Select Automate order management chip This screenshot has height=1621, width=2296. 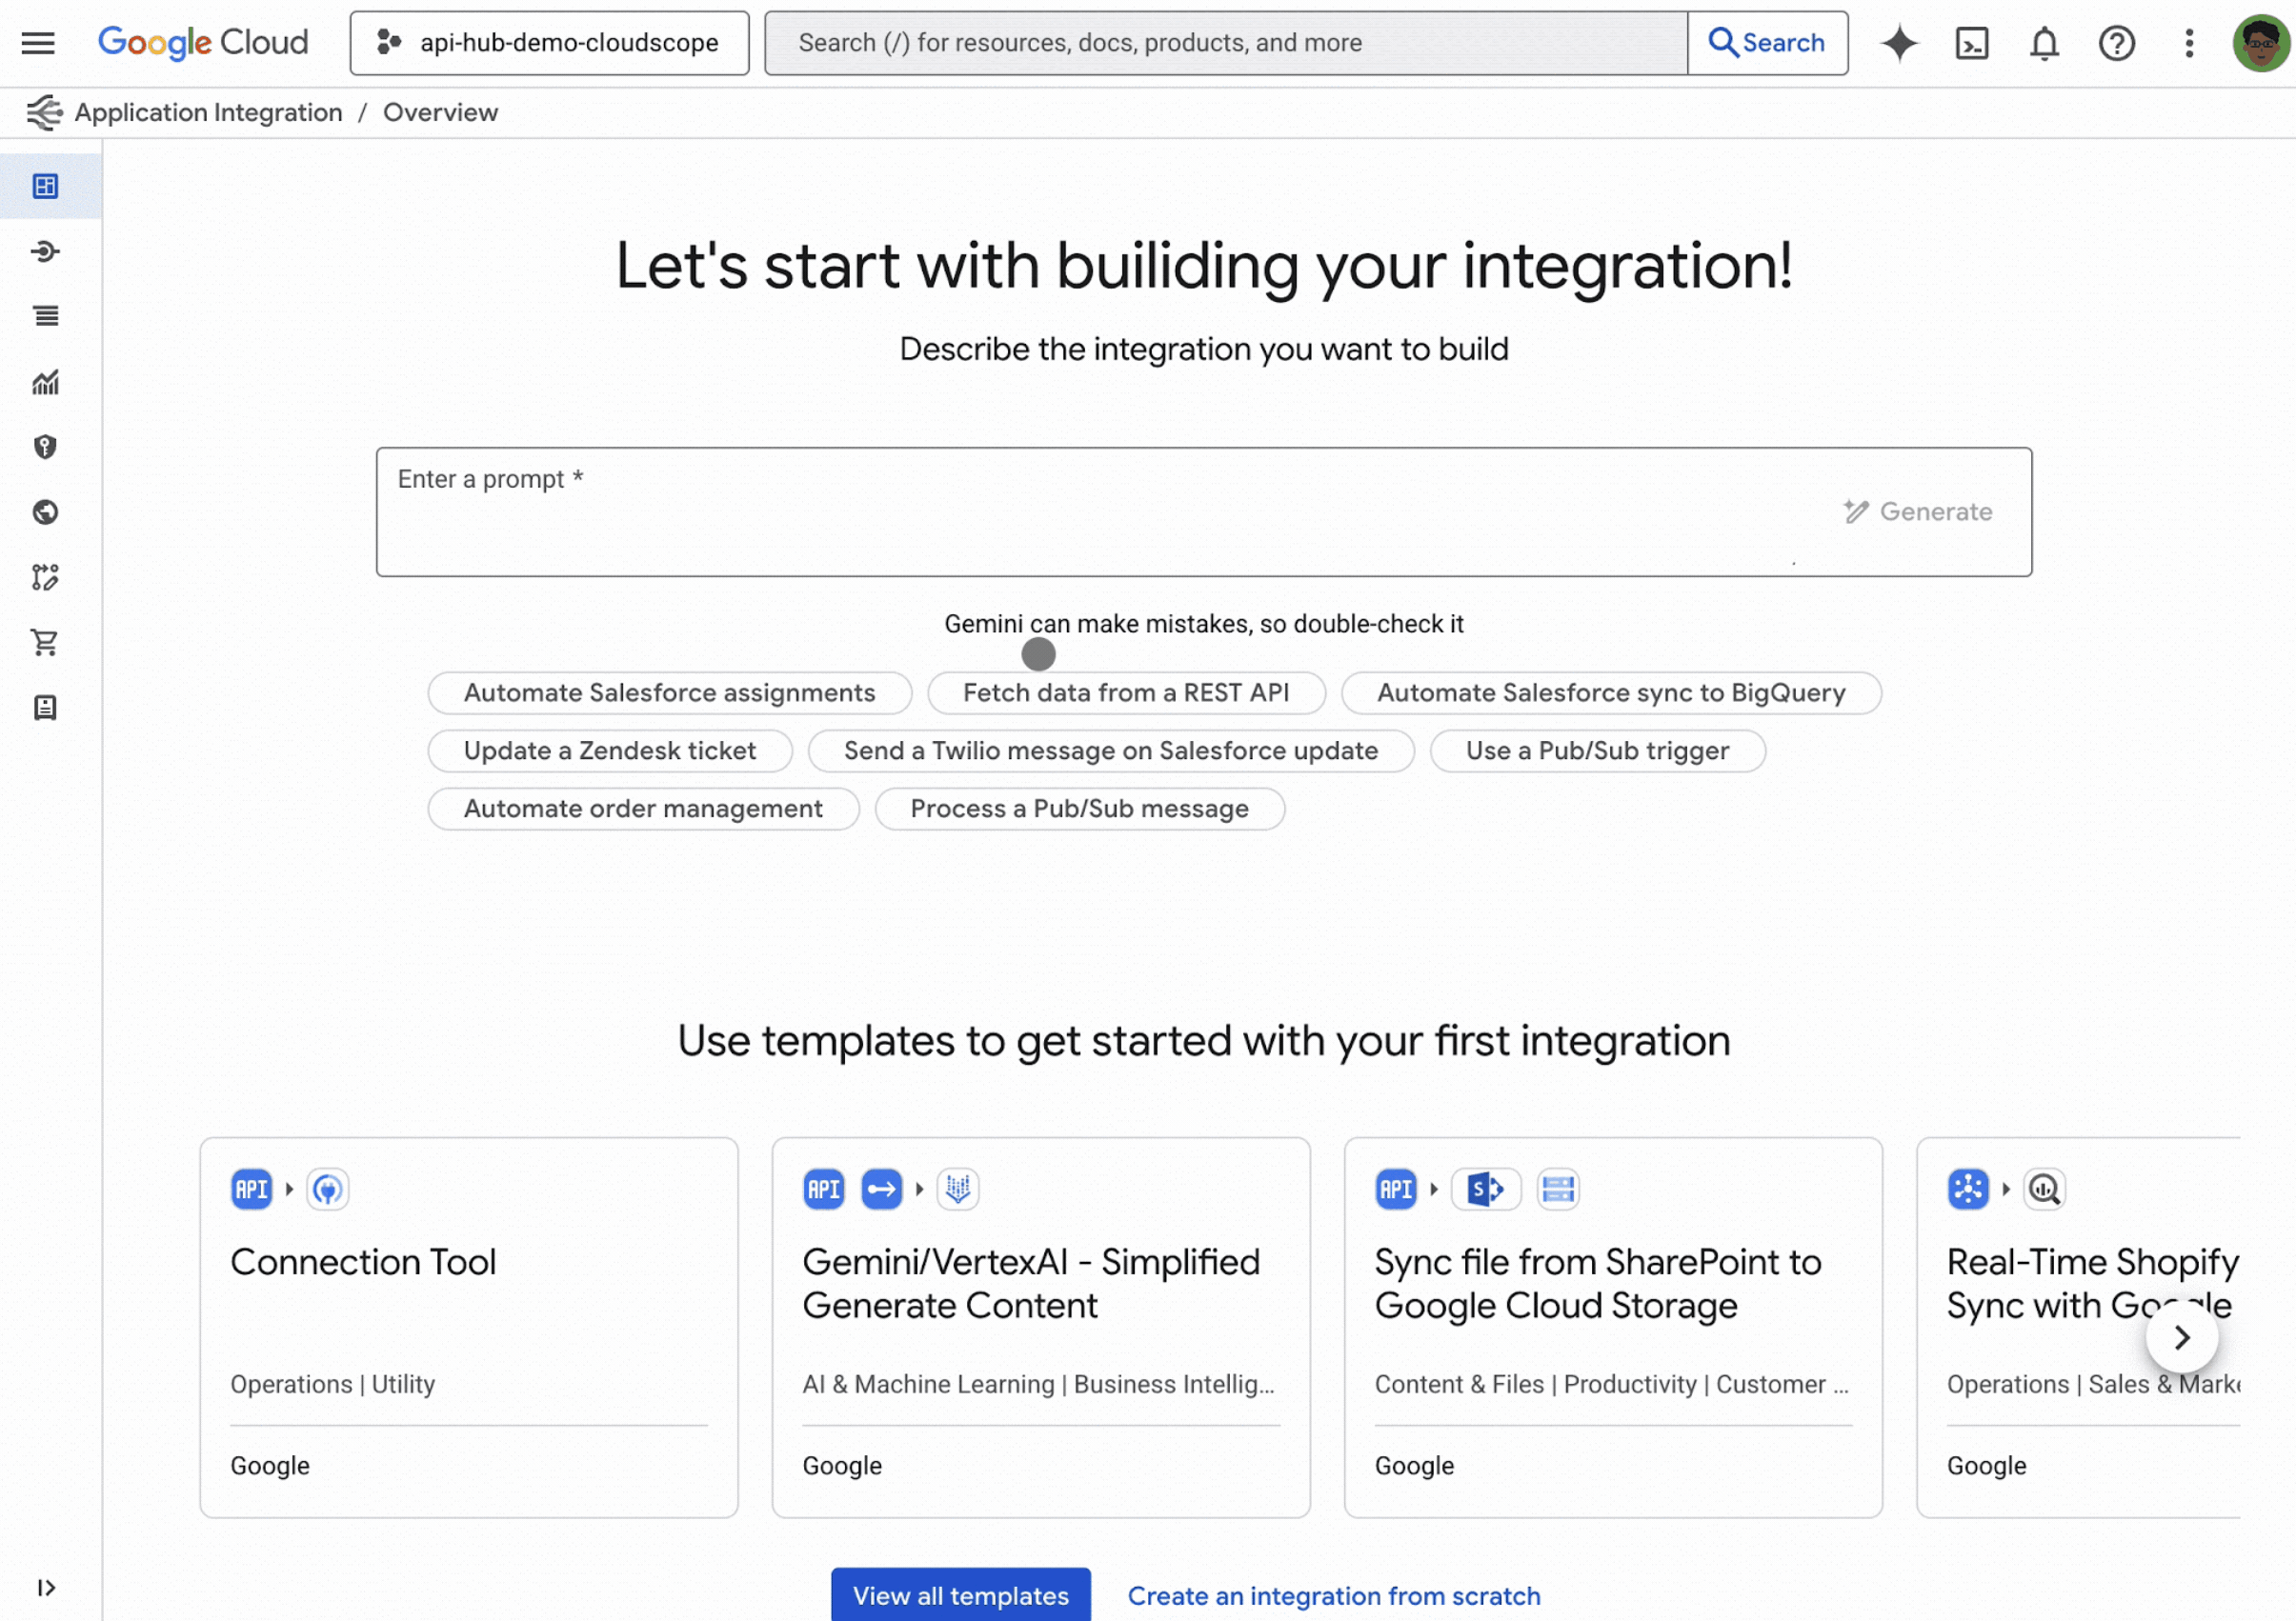[643, 809]
